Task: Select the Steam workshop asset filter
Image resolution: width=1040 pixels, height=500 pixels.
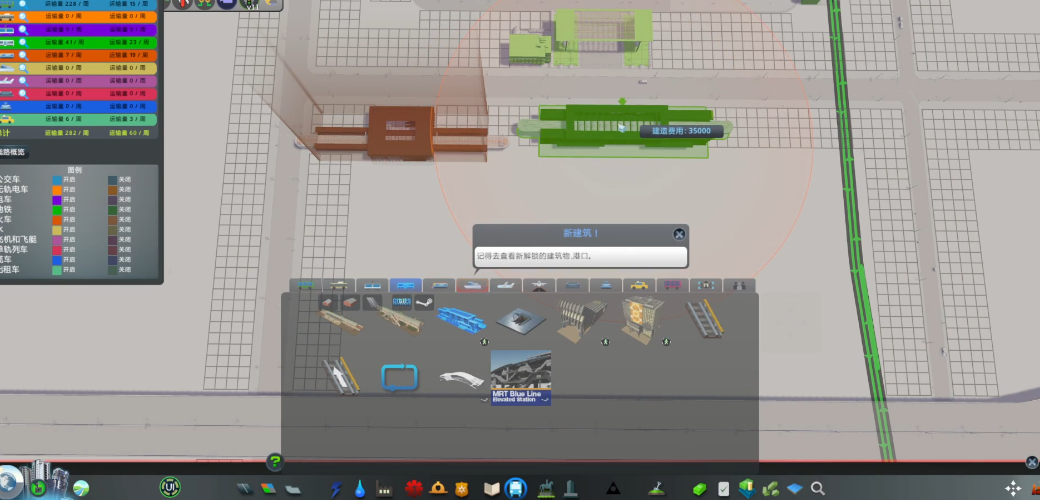Action: (424, 302)
